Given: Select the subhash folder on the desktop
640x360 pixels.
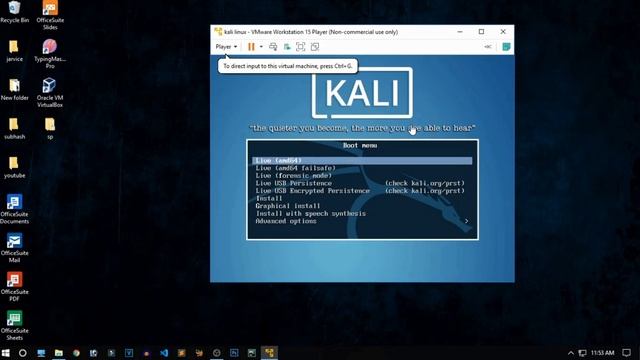Looking at the screenshot, I should [14, 129].
